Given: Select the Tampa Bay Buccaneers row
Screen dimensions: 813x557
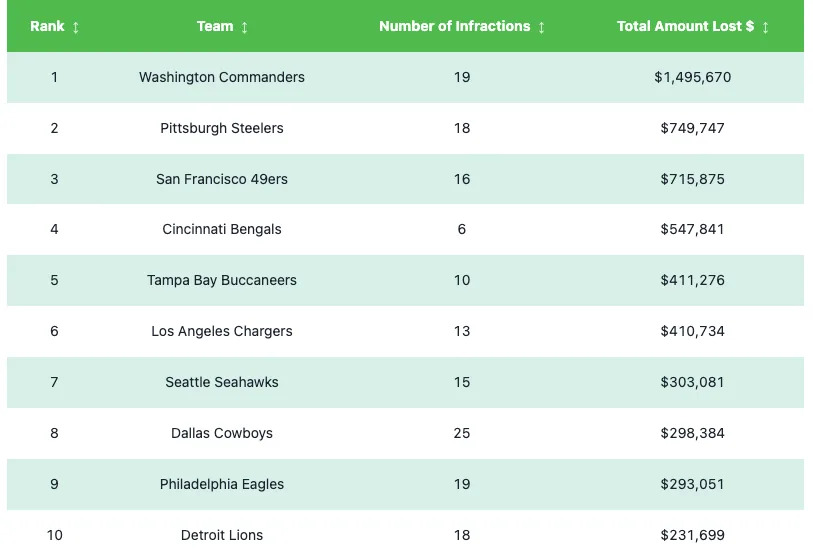Looking at the screenshot, I should (x=222, y=280).
